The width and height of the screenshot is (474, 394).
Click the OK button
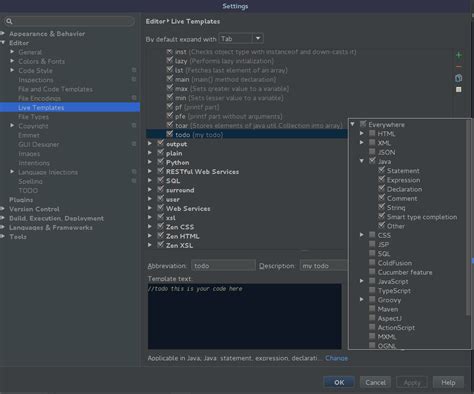tap(339, 382)
